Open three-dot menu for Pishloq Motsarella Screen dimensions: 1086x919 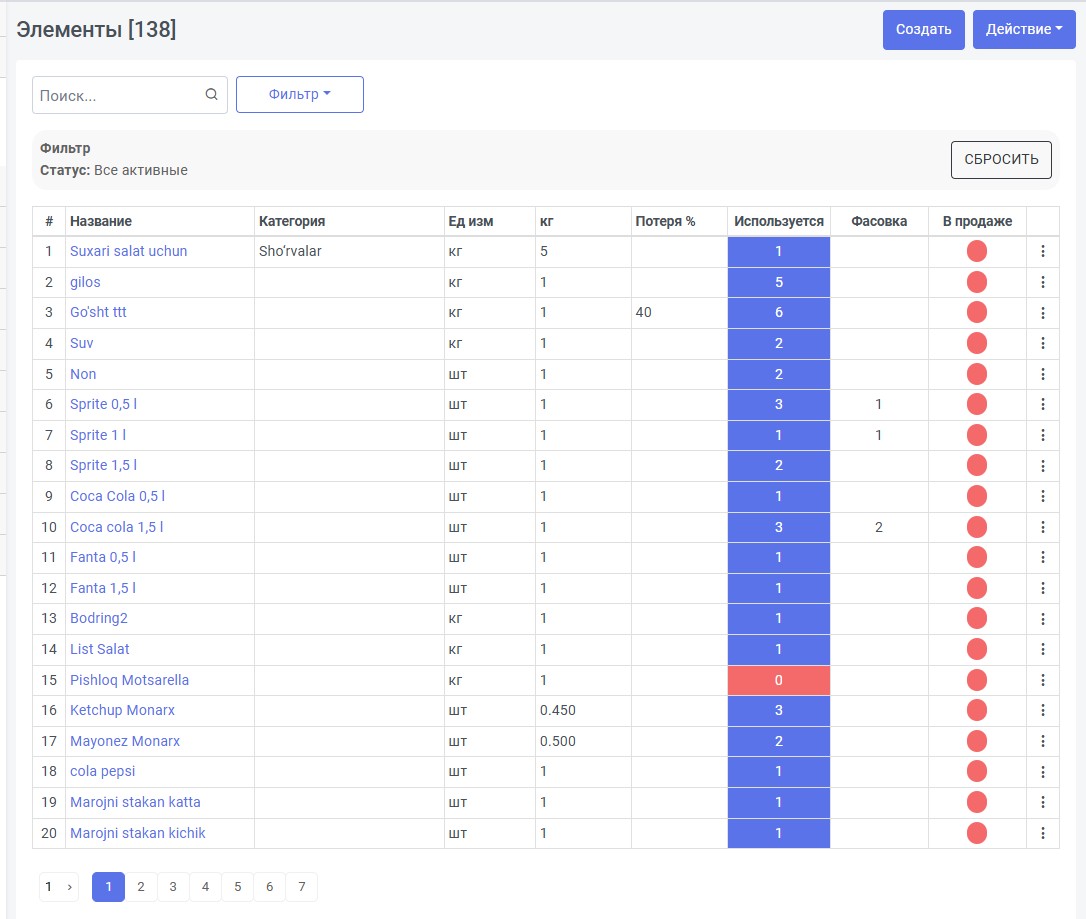click(1042, 680)
